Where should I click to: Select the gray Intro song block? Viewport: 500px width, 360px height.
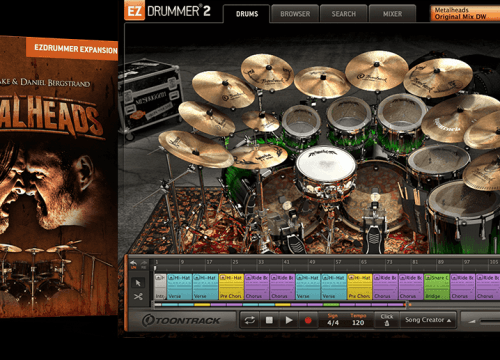click(160, 287)
